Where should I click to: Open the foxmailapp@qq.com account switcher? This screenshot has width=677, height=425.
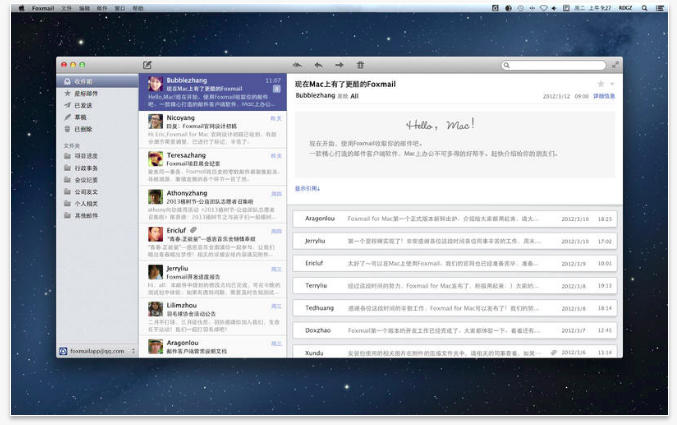click(x=97, y=351)
